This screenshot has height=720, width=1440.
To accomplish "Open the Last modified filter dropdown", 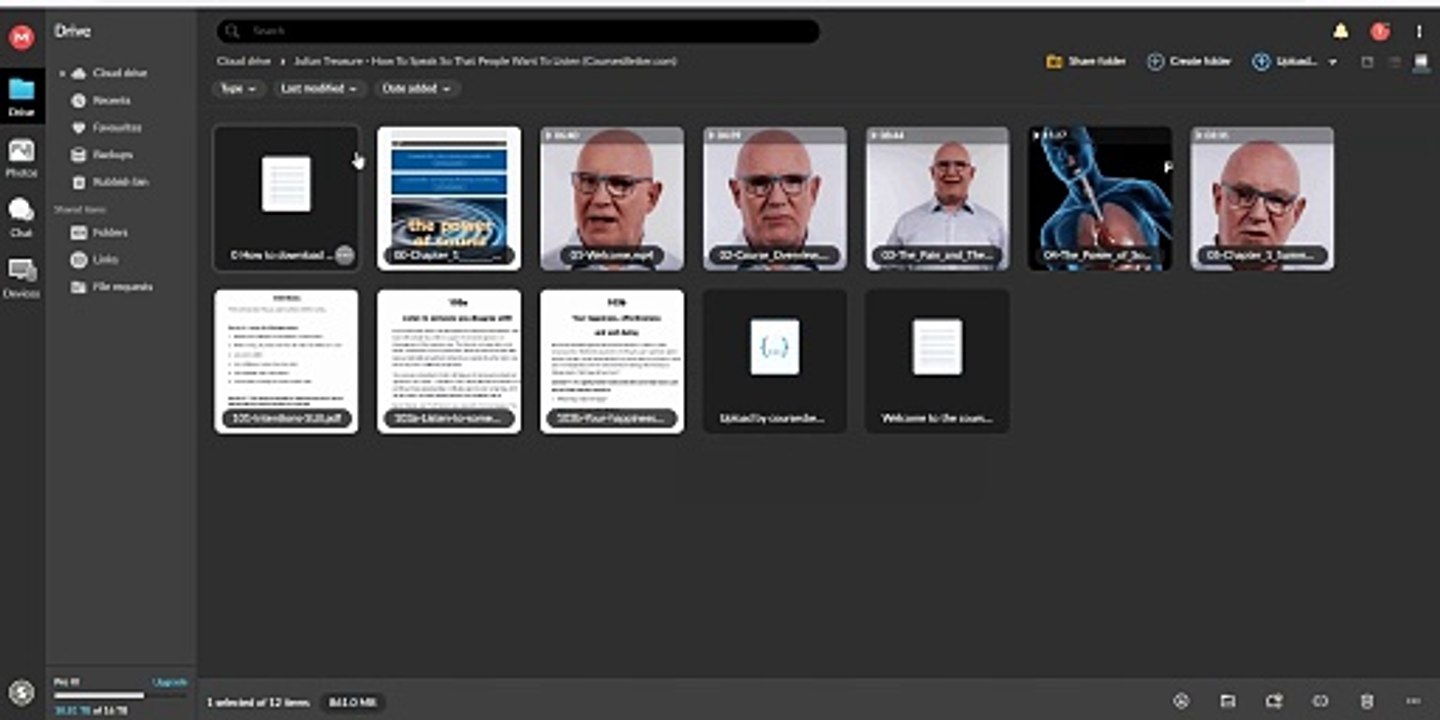I will pyautogui.click(x=319, y=88).
